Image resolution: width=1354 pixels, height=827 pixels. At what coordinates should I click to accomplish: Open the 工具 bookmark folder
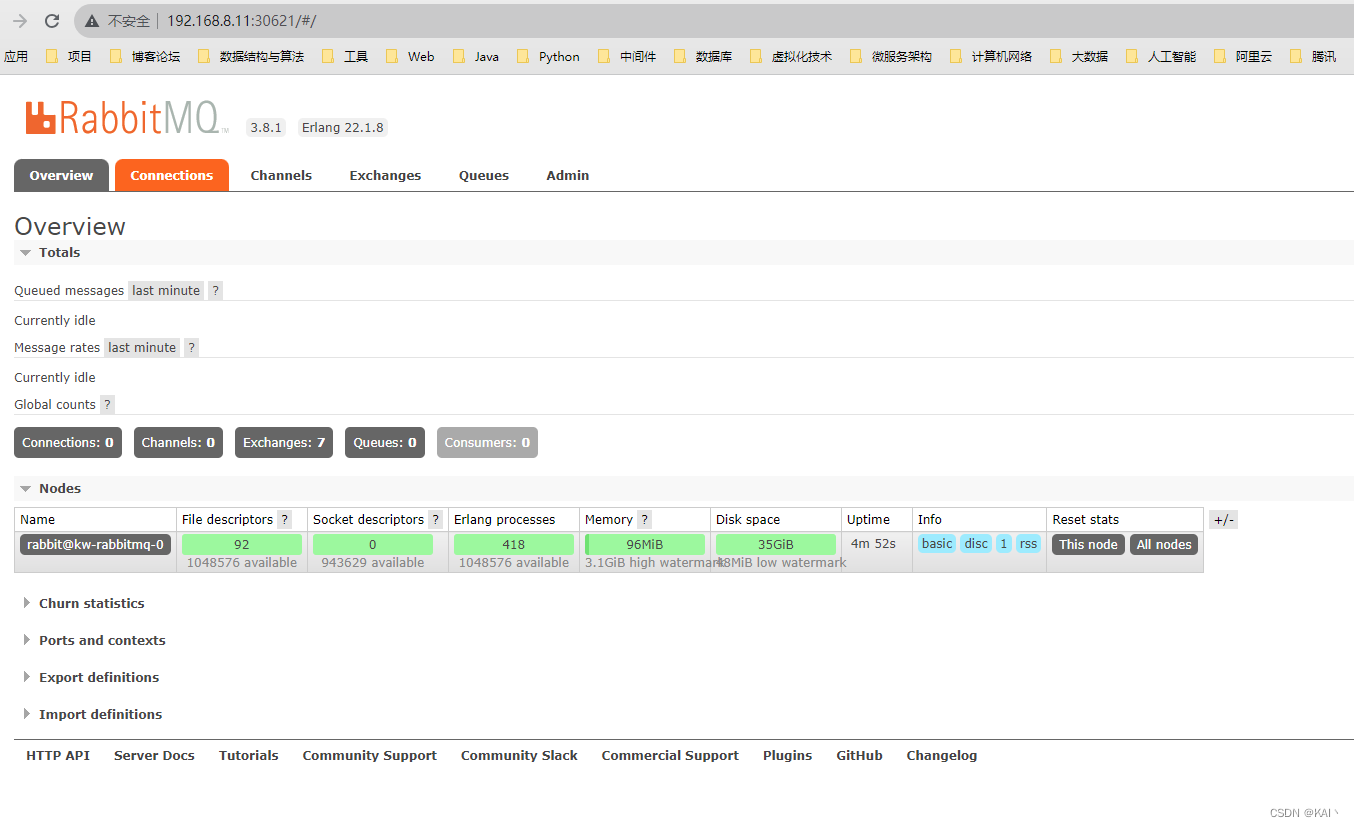pyautogui.click(x=345, y=57)
